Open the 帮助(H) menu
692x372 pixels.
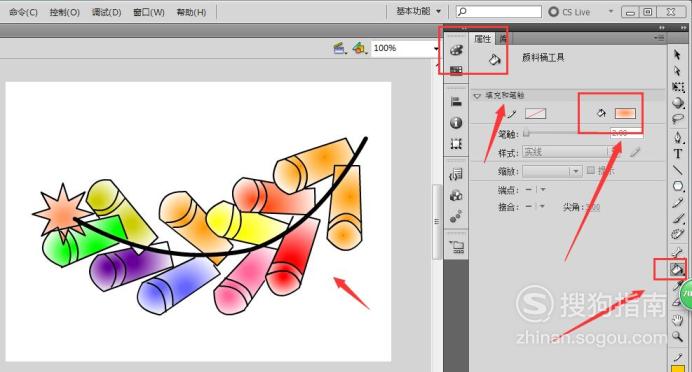(191, 12)
